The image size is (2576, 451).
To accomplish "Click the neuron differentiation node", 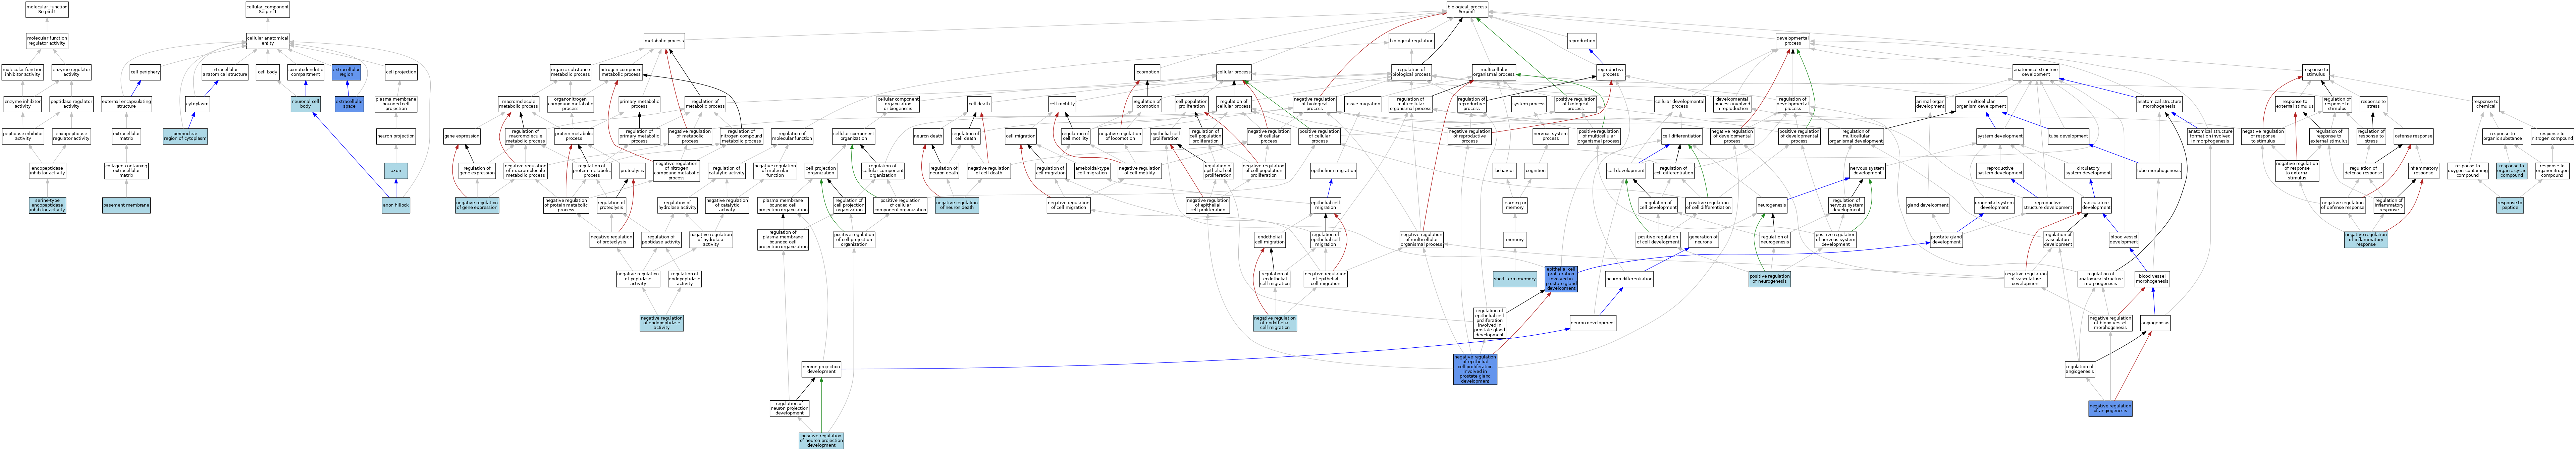I will (x=1629, y=279).
